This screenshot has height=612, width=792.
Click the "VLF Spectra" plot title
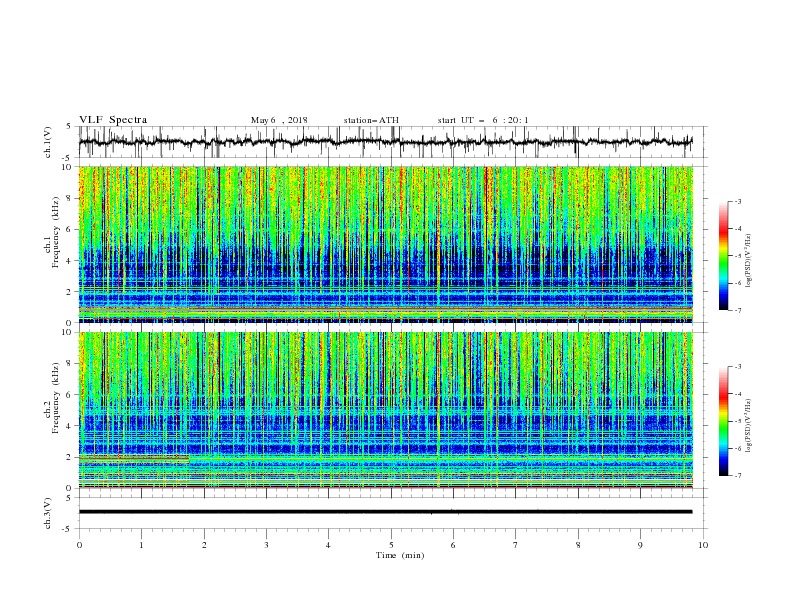click(x=113, y=120)
